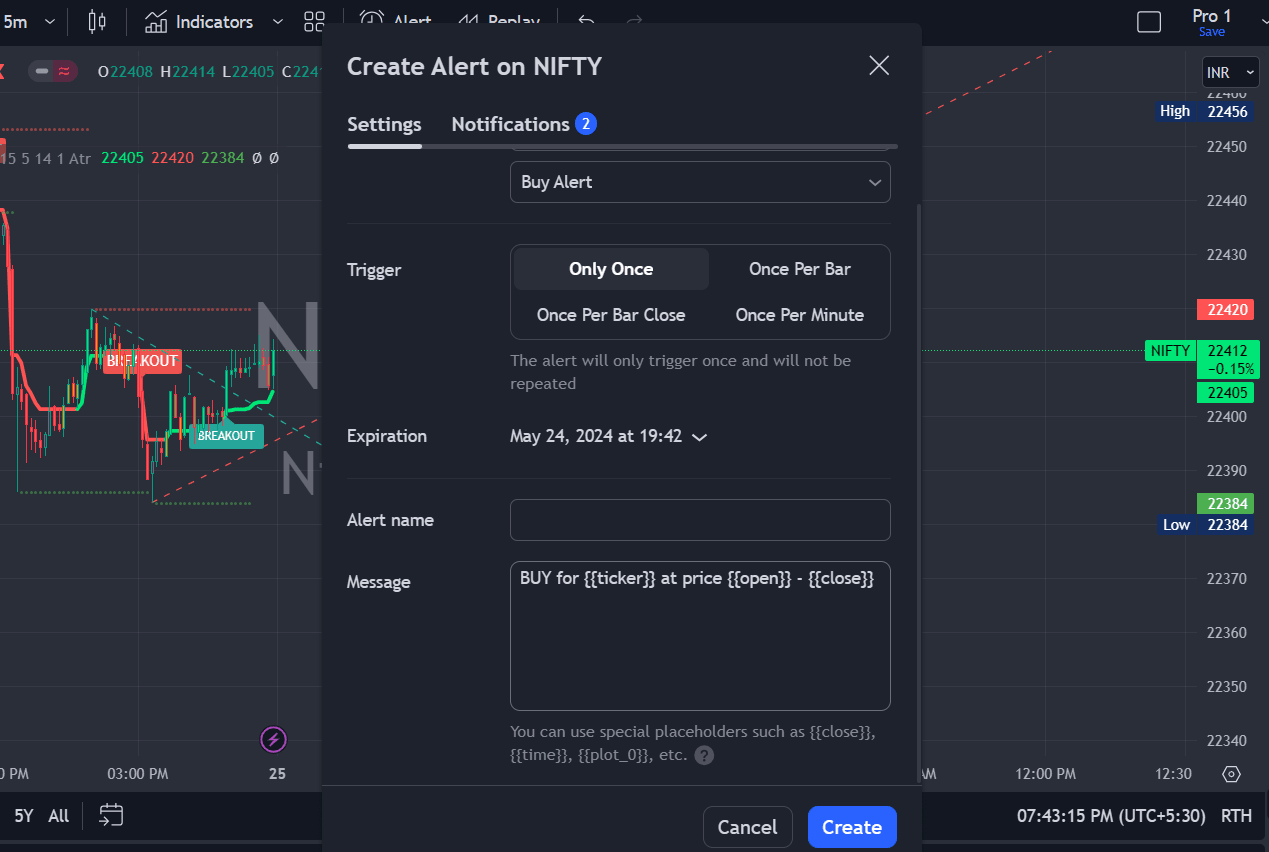Switch to the Settings tab
This screenshot has height=852, width=1269.
coord(384,124)
